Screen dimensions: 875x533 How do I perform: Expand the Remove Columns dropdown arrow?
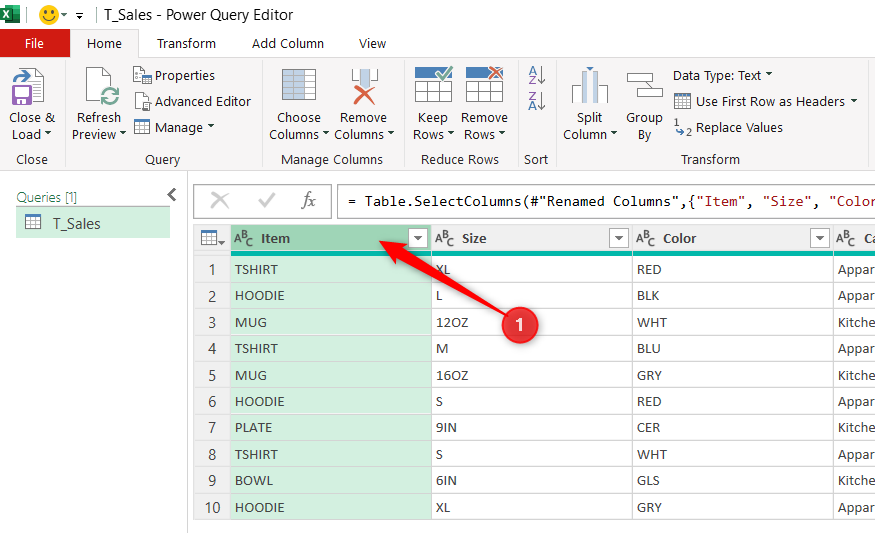coord(391,133)
